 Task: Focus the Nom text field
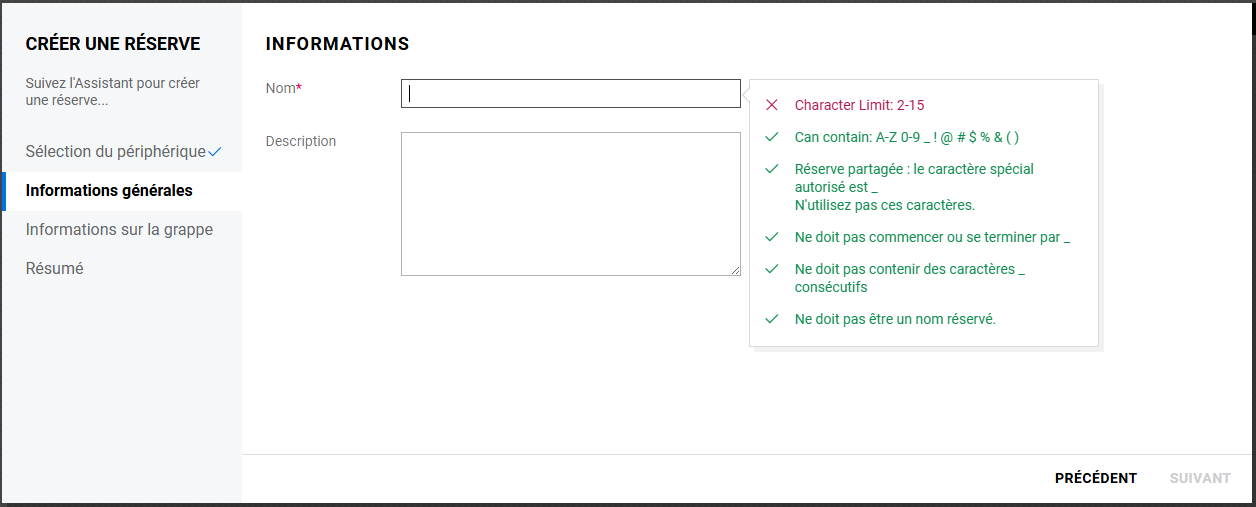click(570, 93)
